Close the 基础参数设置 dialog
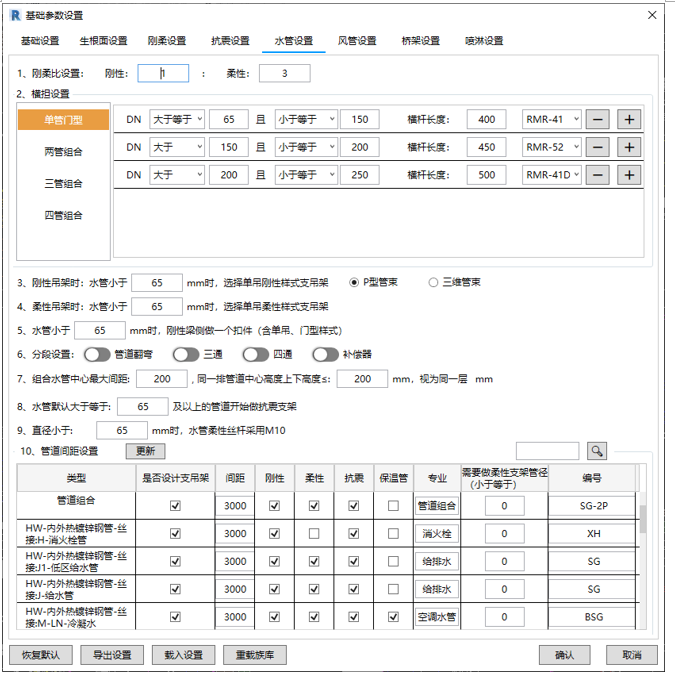Viewport: 675px width, 681px height. (x=652, y=15)
